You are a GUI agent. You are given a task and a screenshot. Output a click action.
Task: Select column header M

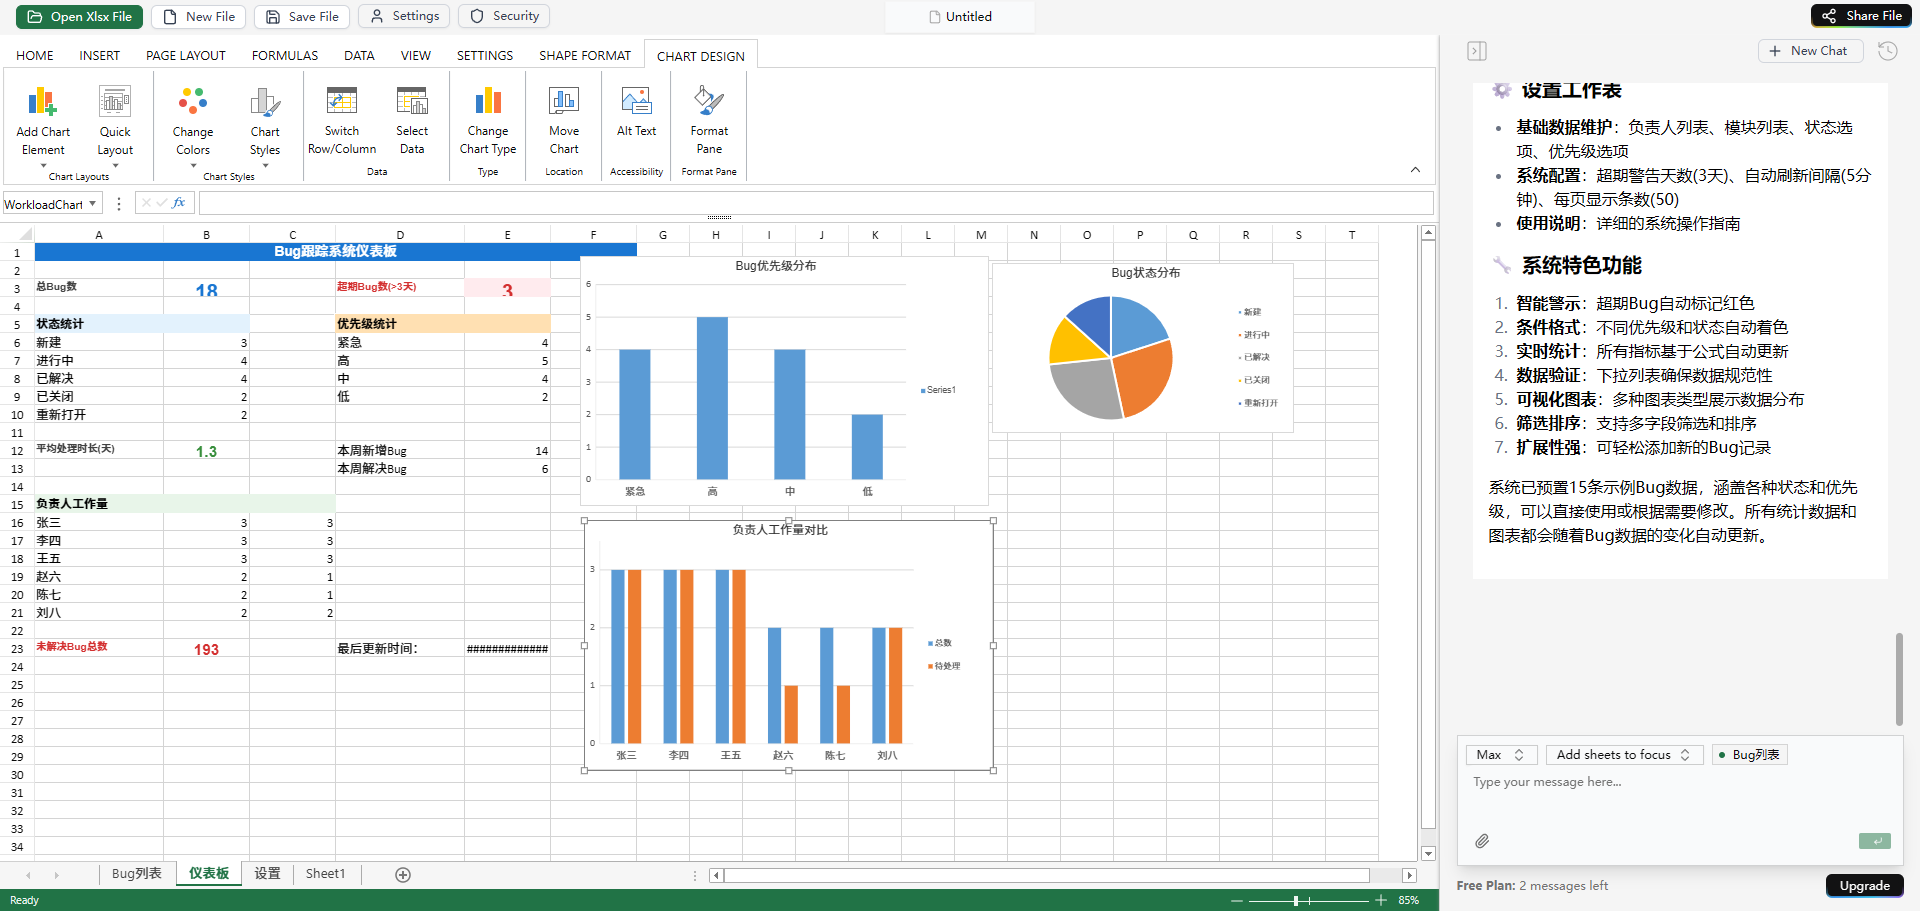coord(981,236)
